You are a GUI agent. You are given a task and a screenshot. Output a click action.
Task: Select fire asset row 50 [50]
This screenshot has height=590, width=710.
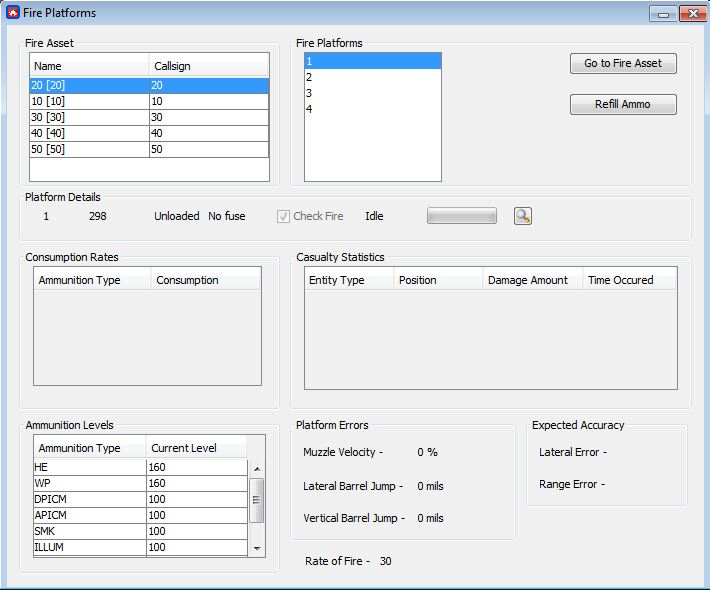coord(149,149)
